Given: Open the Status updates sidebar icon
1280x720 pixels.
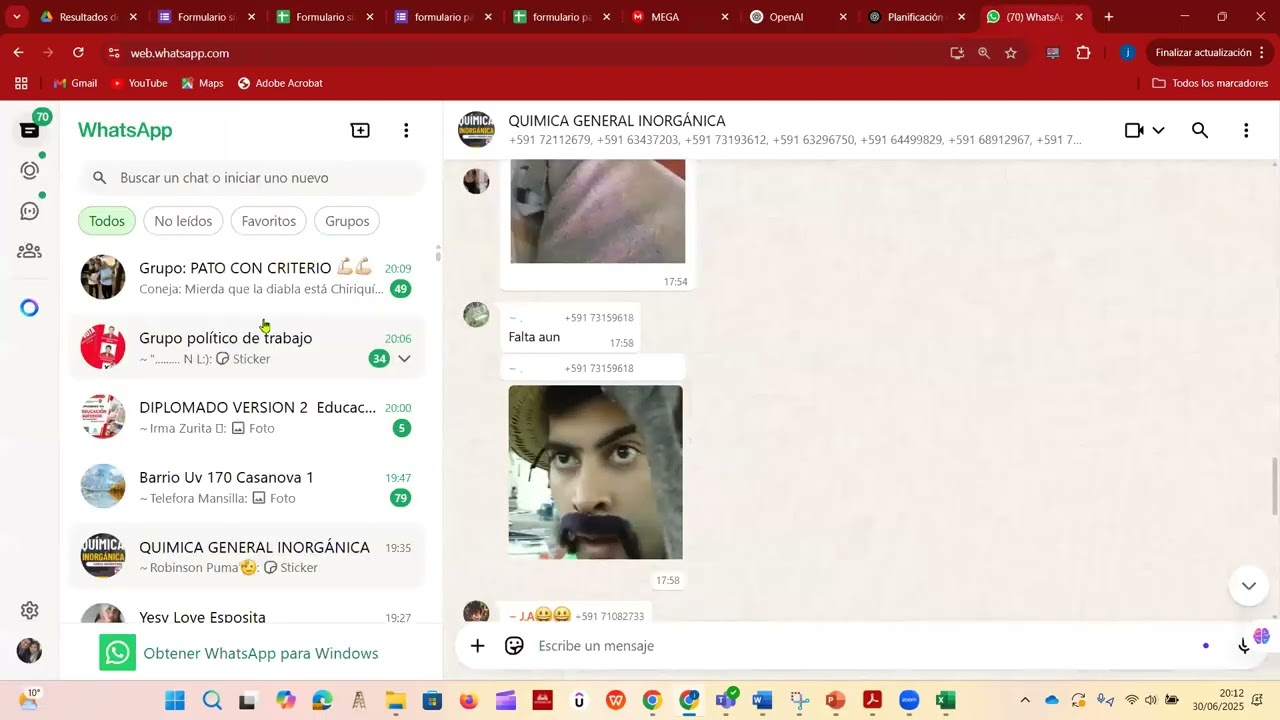Looking at the screenshot, I should [30, 170].
